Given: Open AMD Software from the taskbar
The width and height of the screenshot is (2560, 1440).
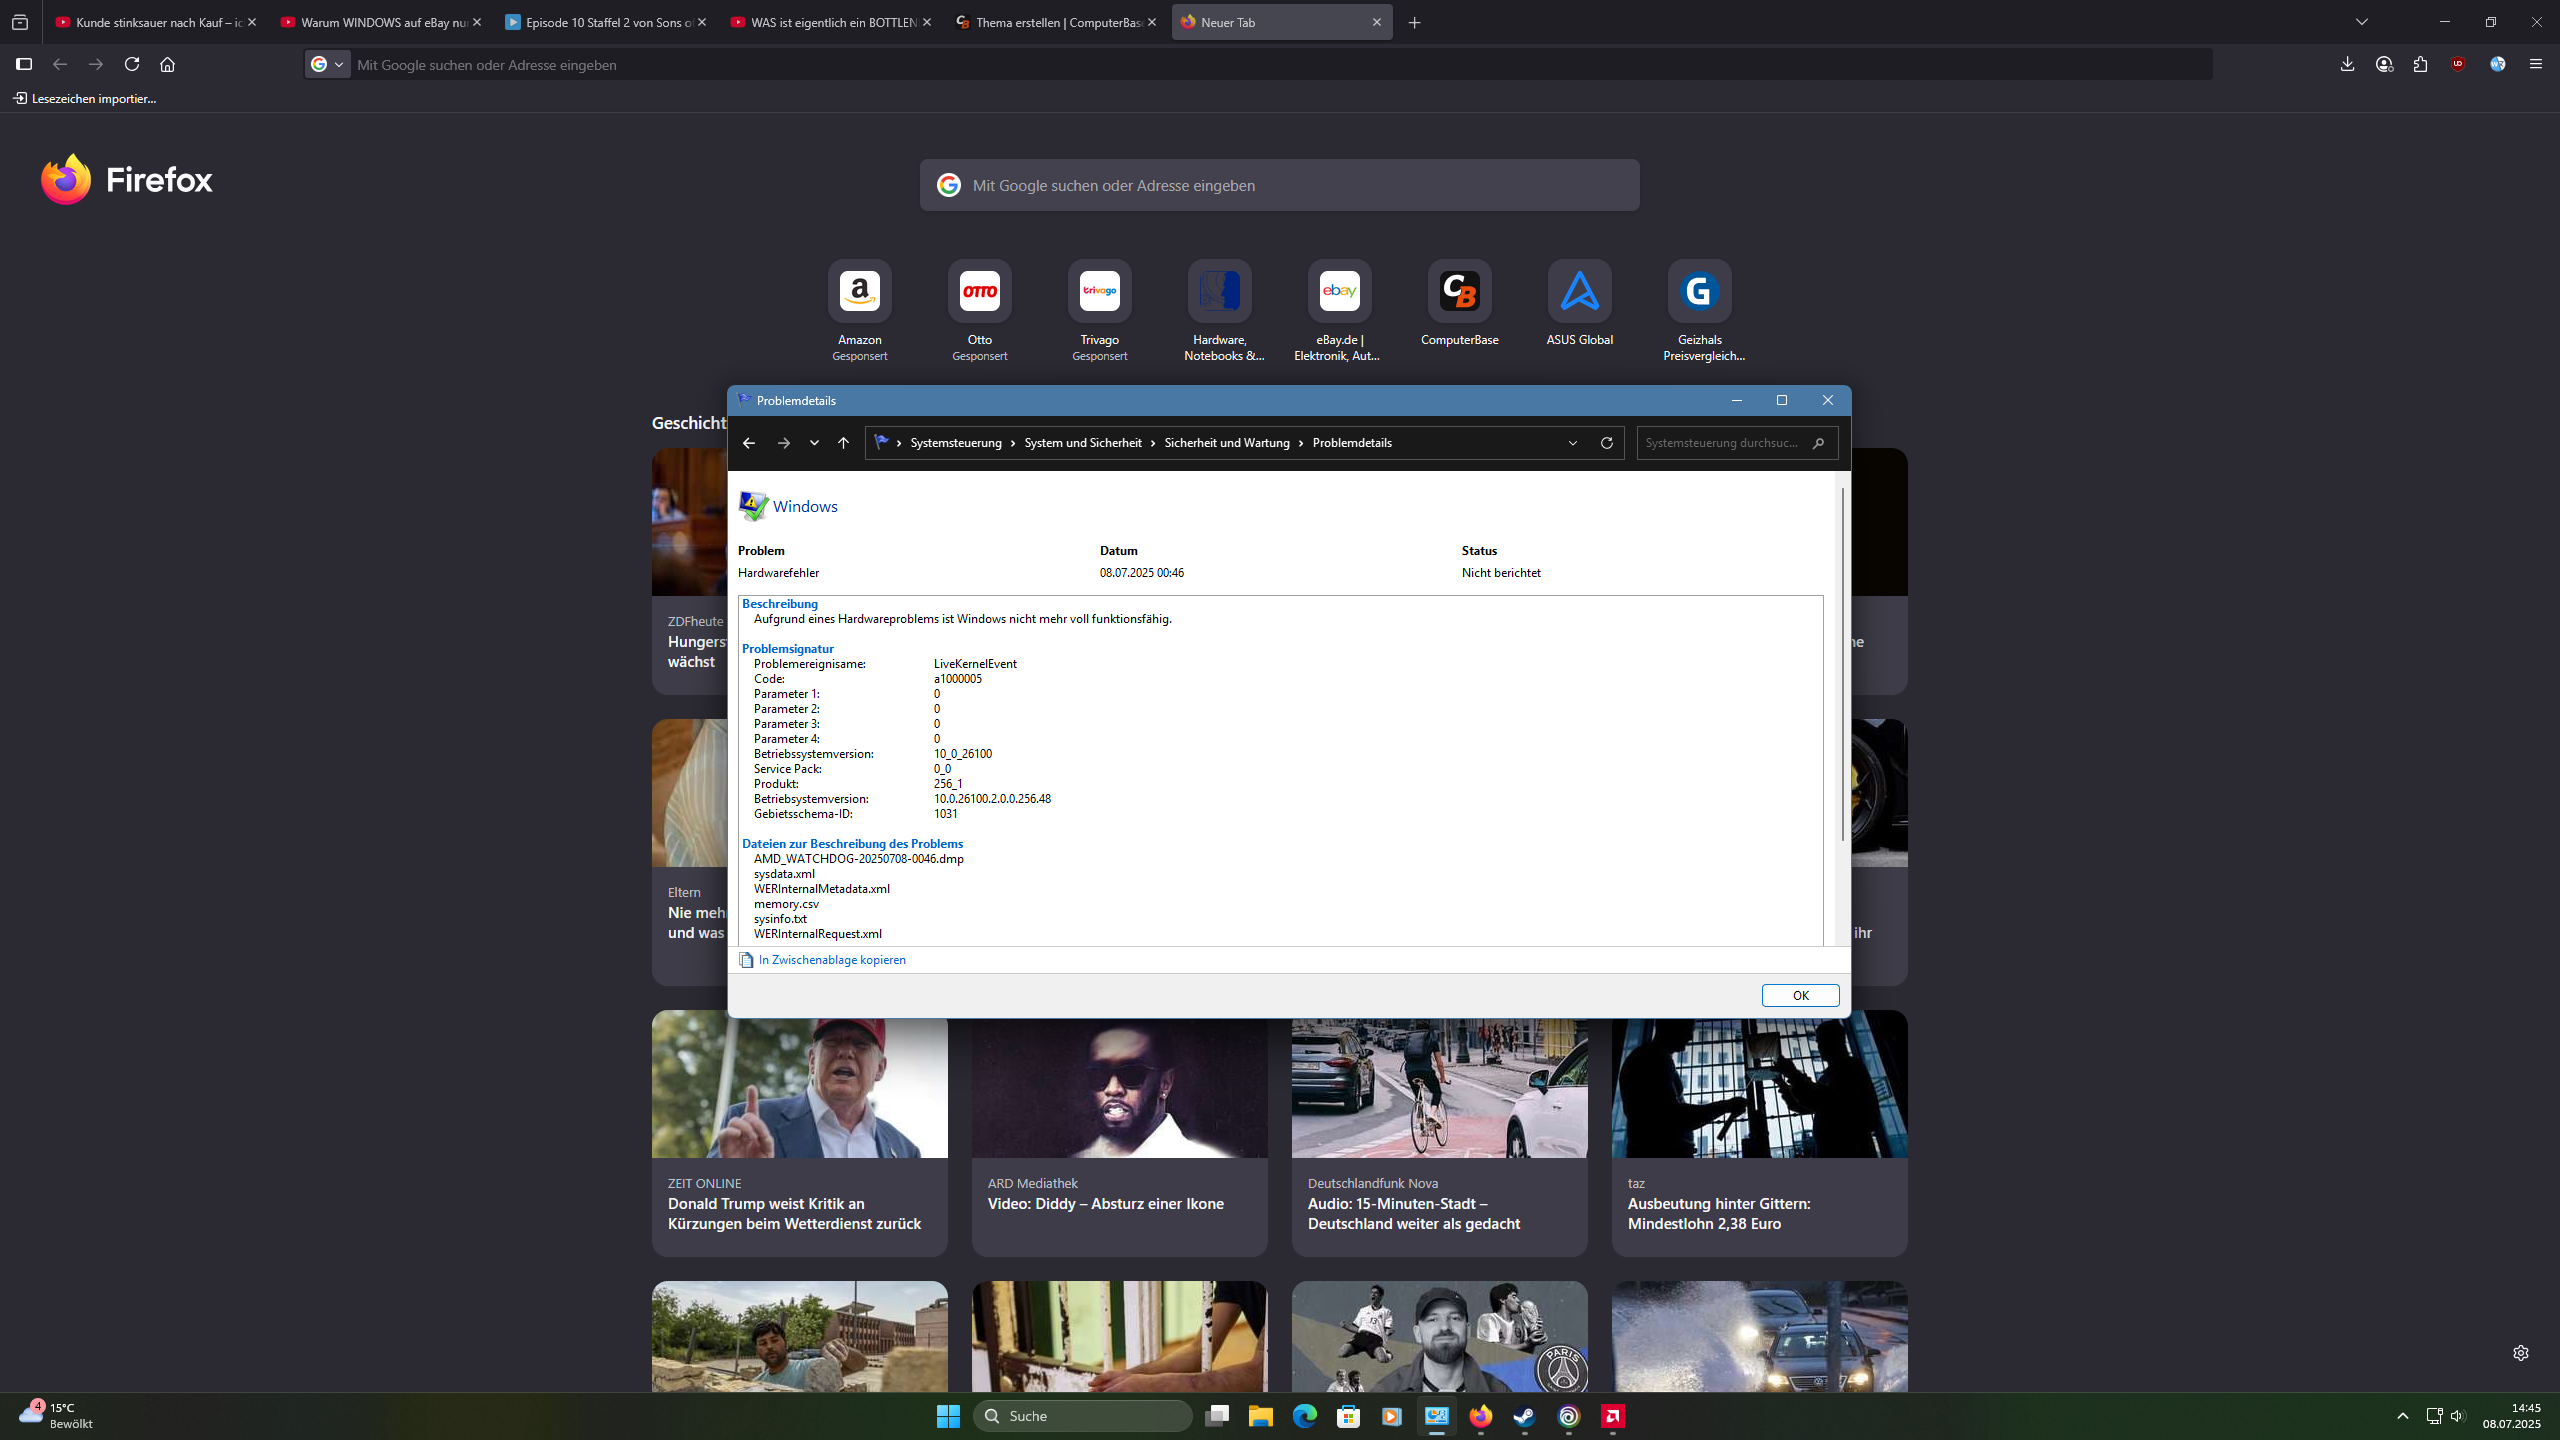Looking at the screenshot, I should (1612, 1416).
